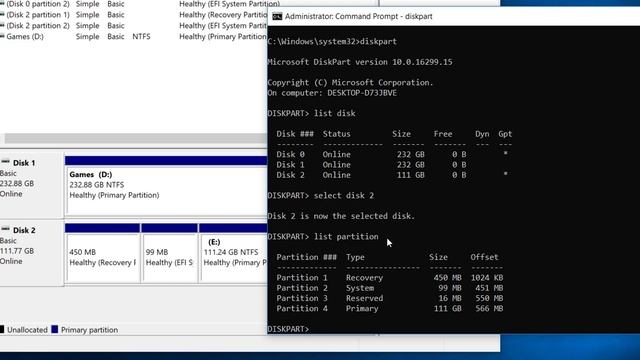Click the Offset column header in diskpart
This screenshot has height=360, width=640.
point(484,257)
